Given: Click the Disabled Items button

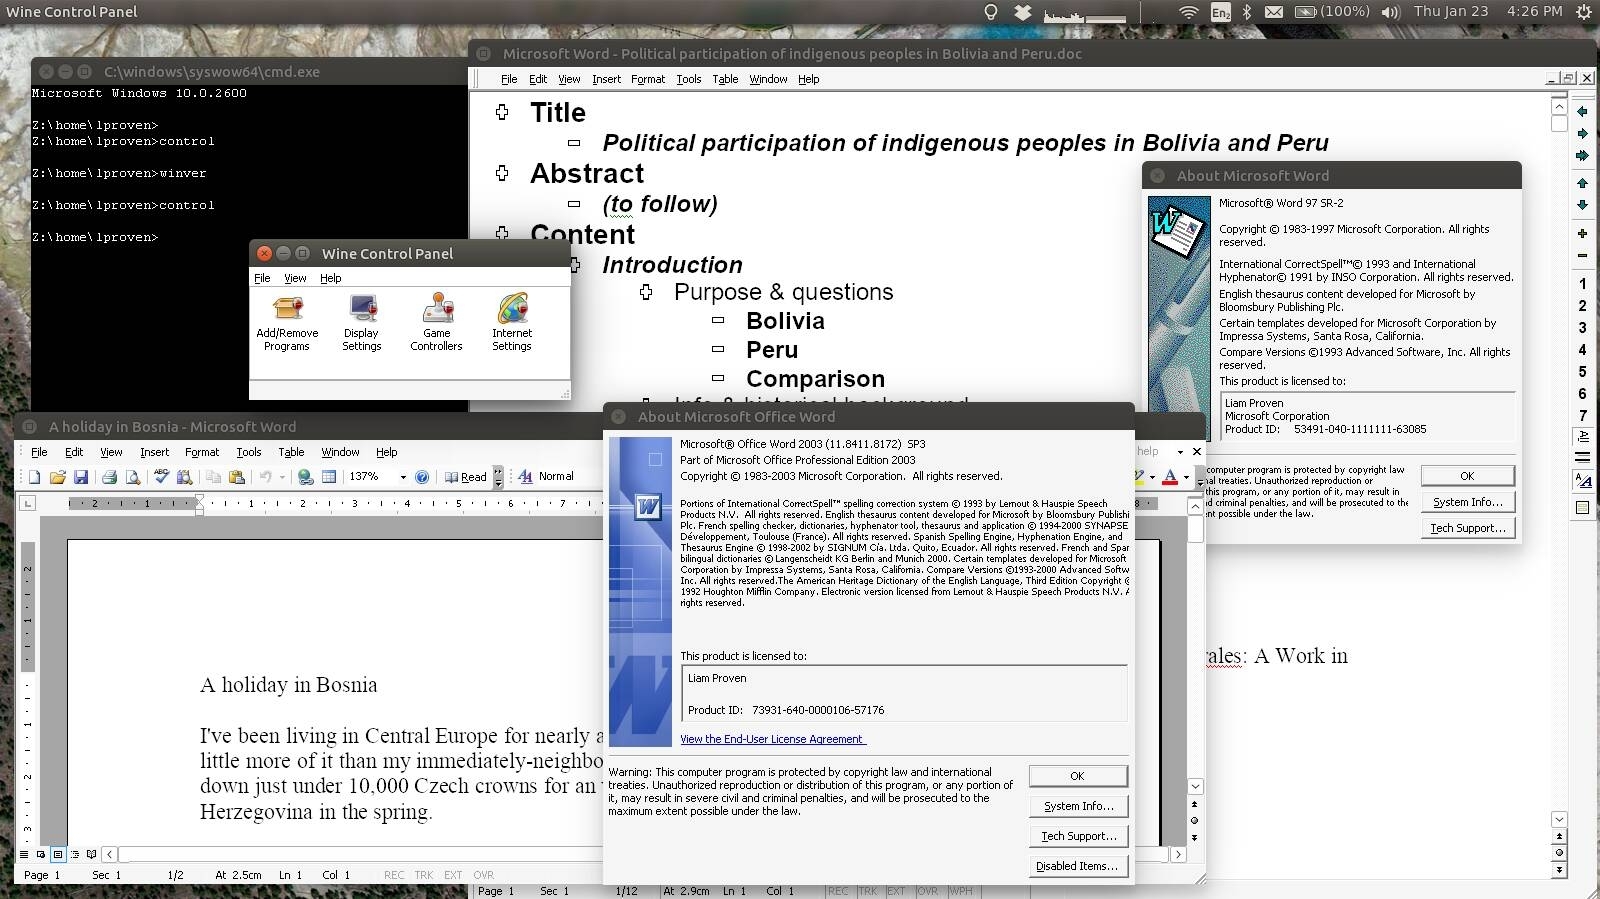Looking at the screenshot, I should pyautogui.click(x=1077, y=866).
